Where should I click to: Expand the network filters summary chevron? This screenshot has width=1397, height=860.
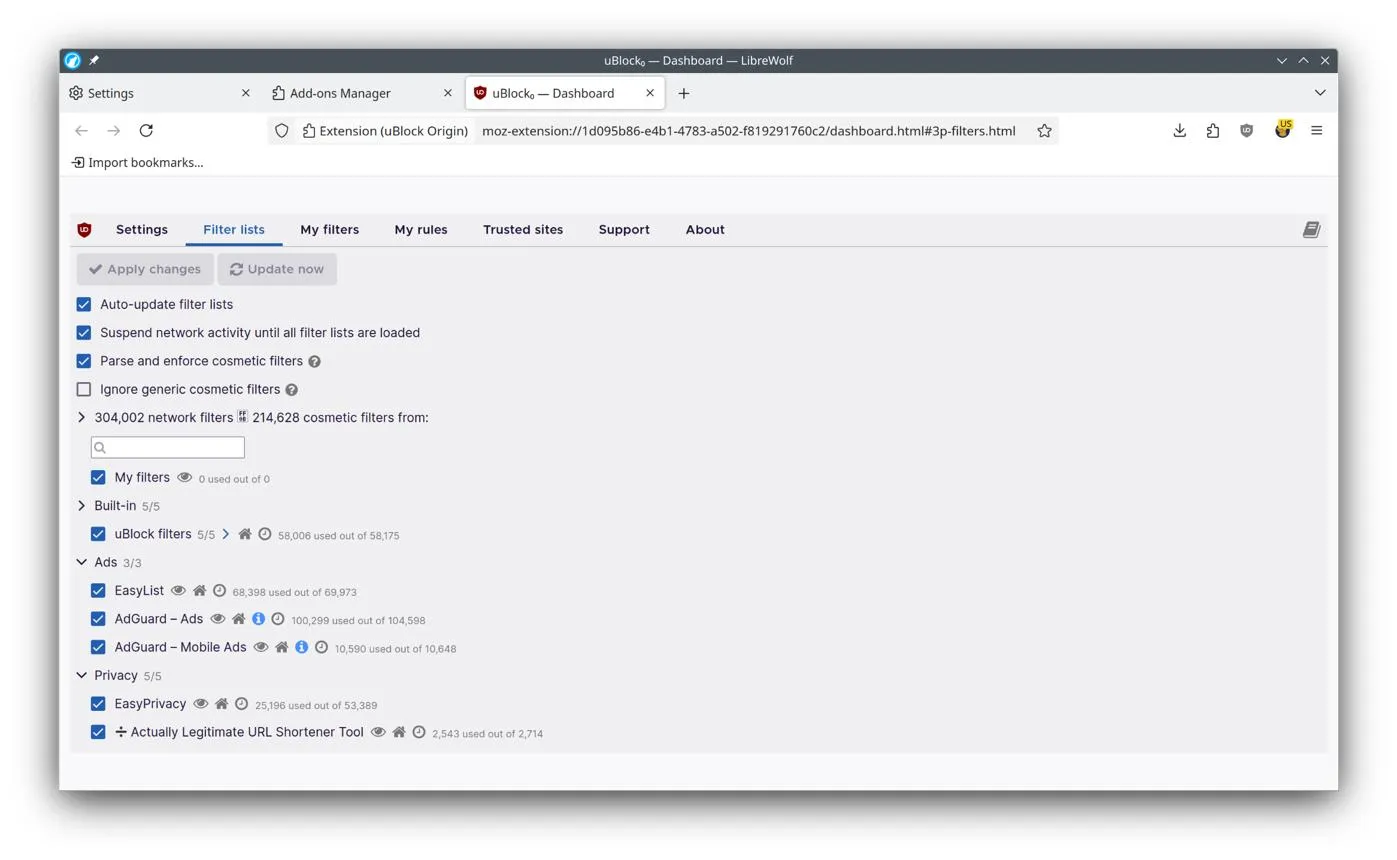pyautogui.click(x=82, y=418)
